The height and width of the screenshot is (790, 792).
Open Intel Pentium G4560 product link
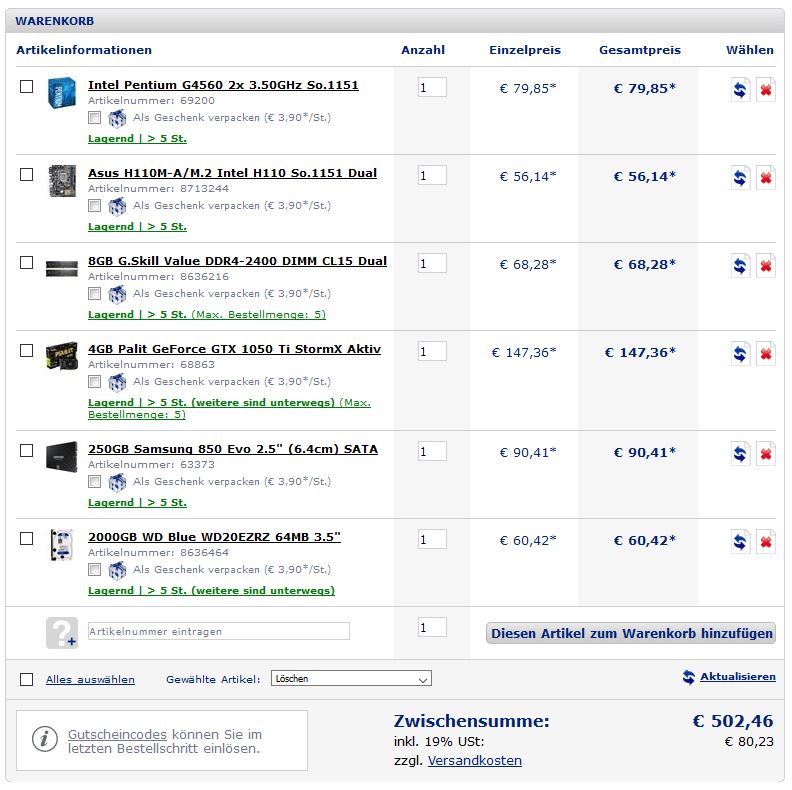[223, 85]
